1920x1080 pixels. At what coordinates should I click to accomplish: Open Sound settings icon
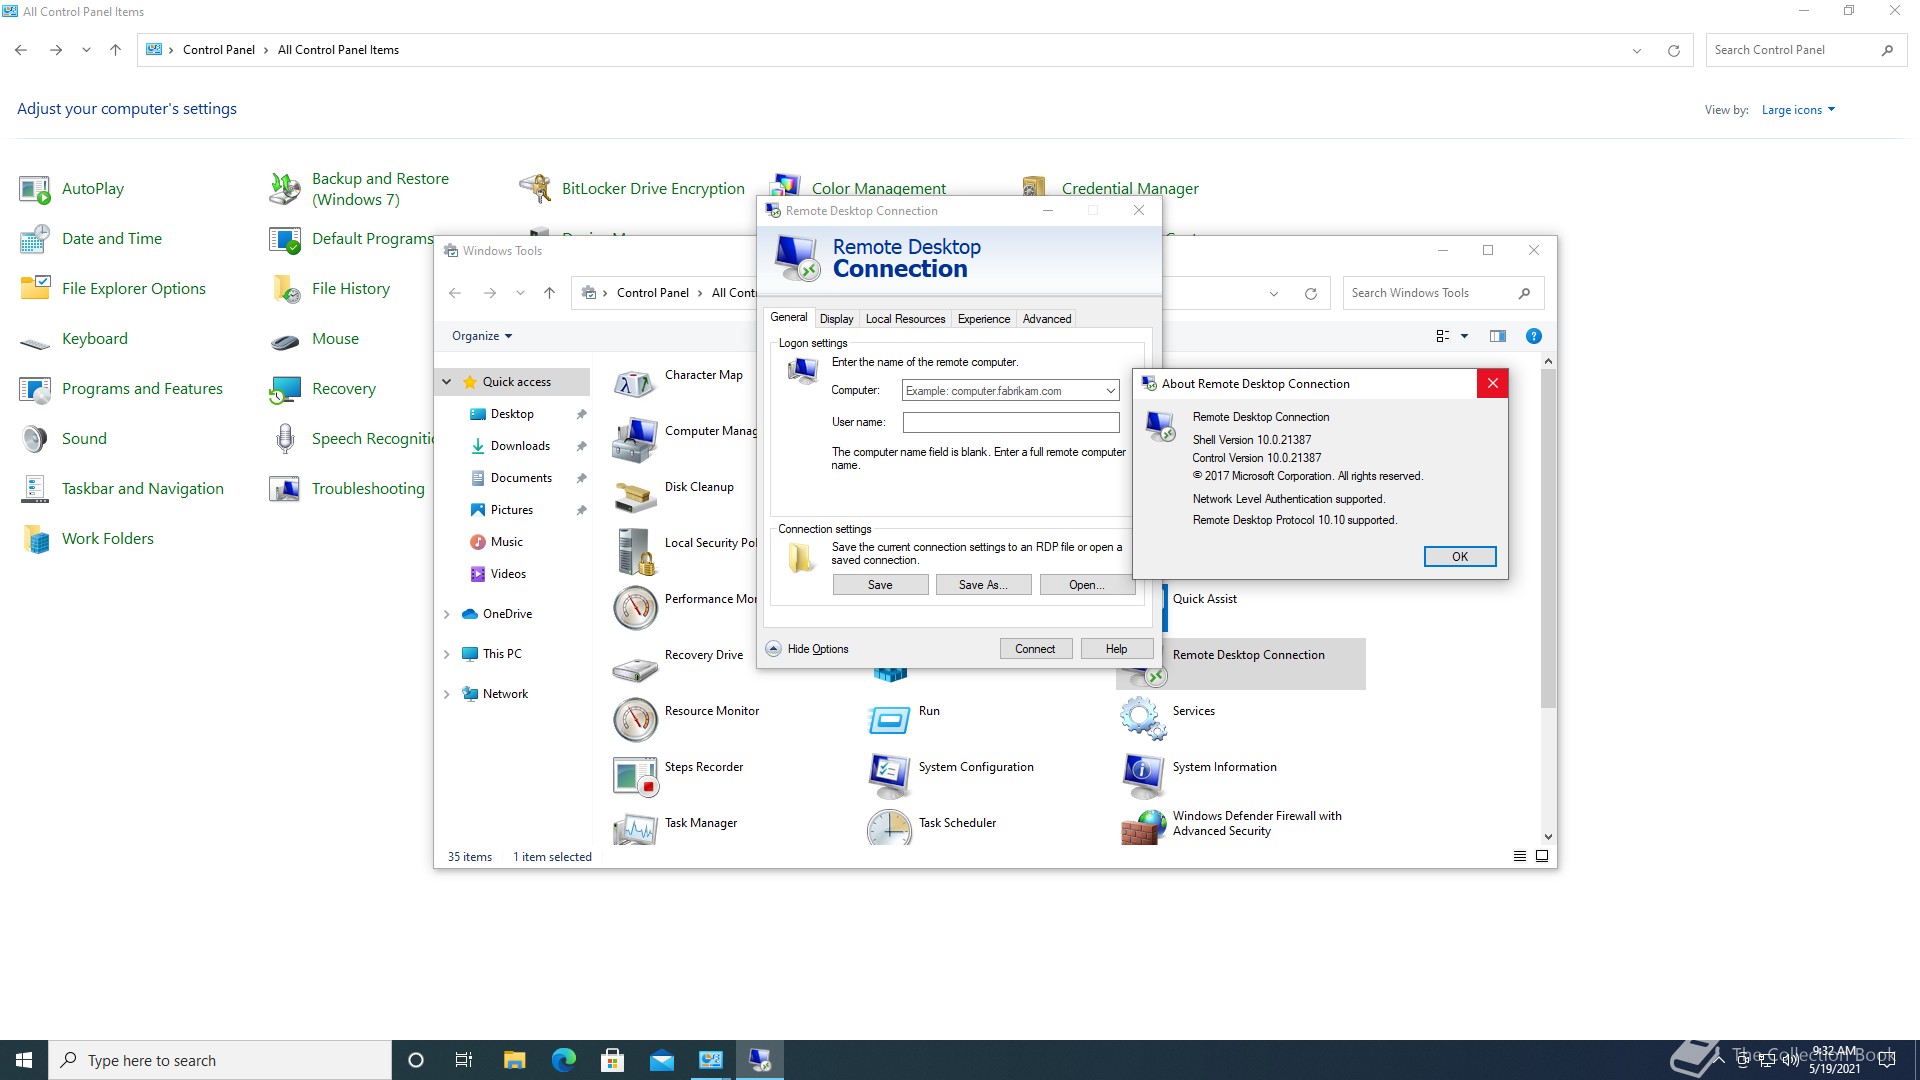click(x=35, y=439)
